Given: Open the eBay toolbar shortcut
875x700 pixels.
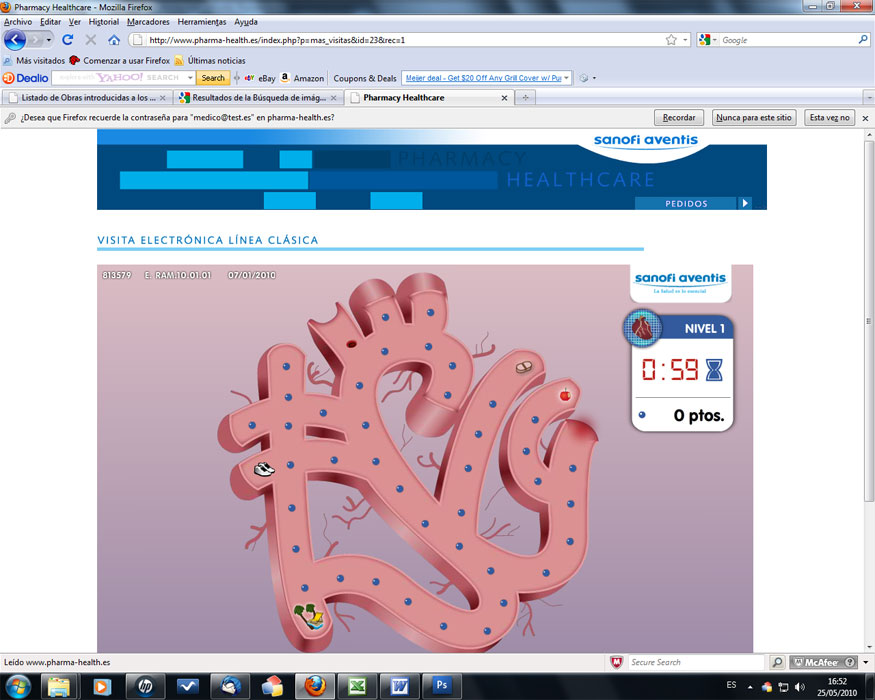Looking at the screenshot, I should (x=260, y=78).
